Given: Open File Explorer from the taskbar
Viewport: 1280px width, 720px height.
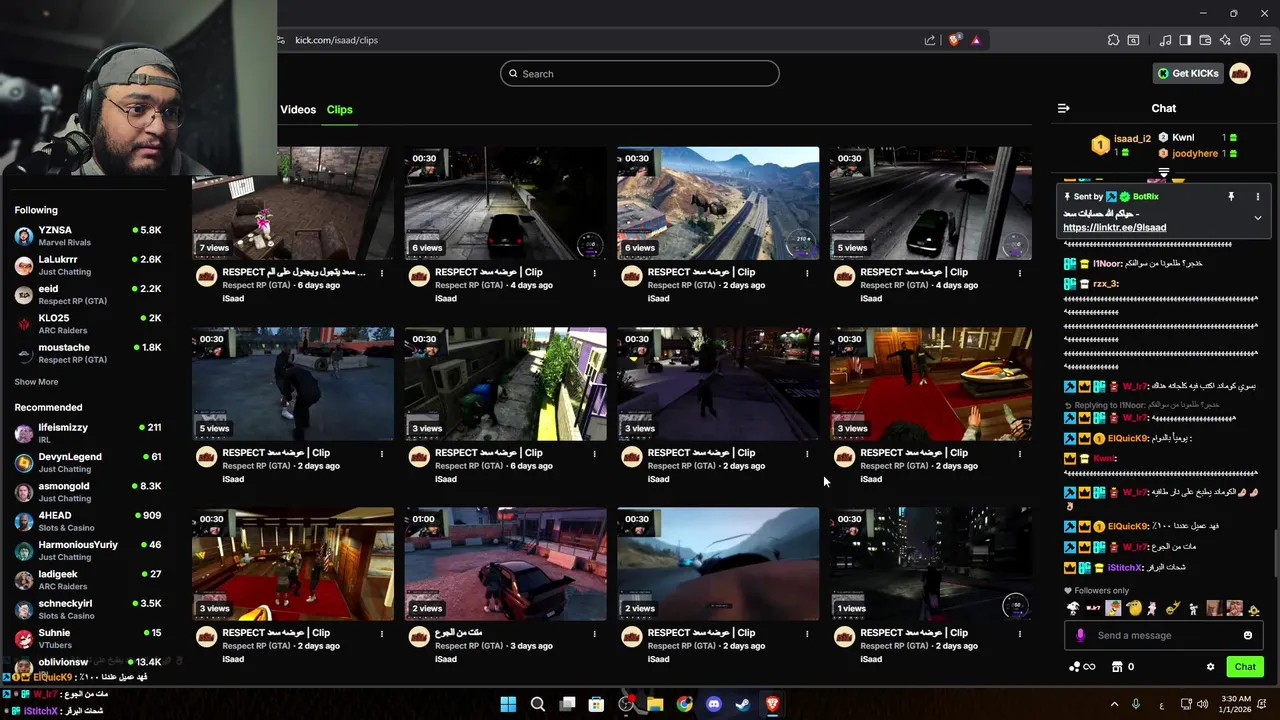Looking at the screenshot, I should 655,704.
